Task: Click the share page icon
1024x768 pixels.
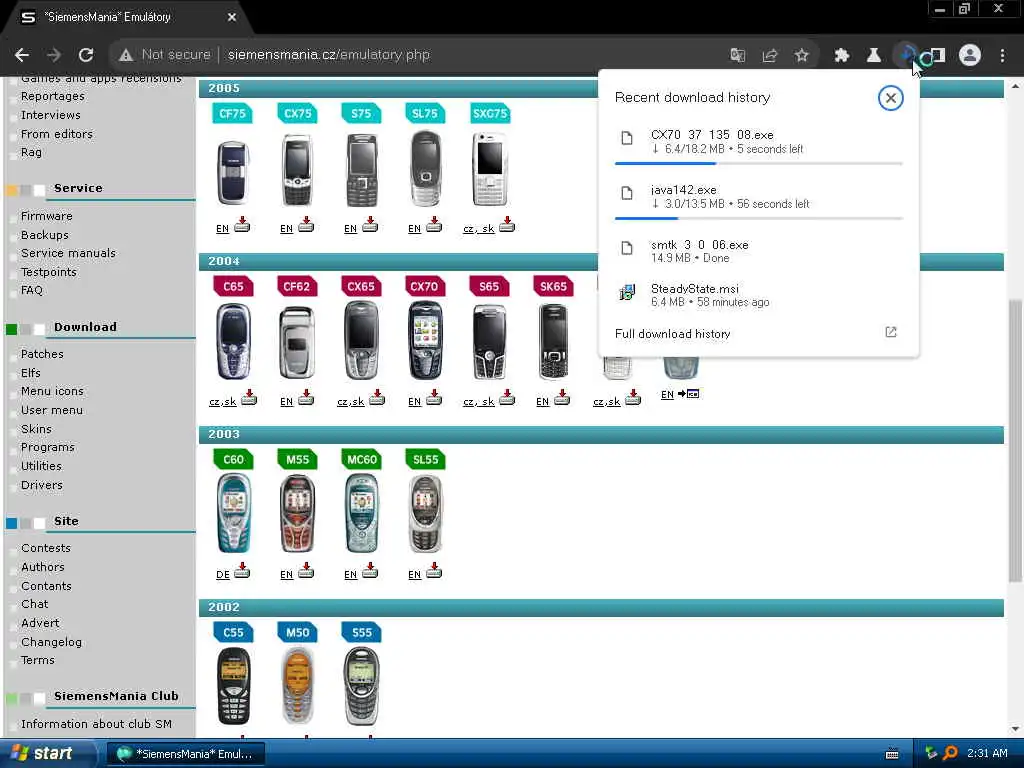Action: (769, 55)
